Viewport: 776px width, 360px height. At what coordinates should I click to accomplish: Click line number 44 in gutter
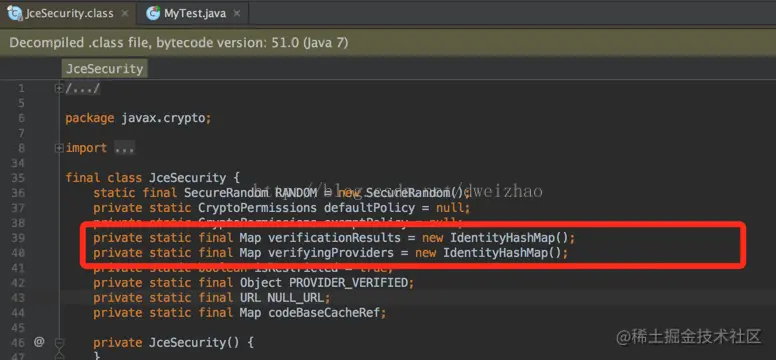18,312
